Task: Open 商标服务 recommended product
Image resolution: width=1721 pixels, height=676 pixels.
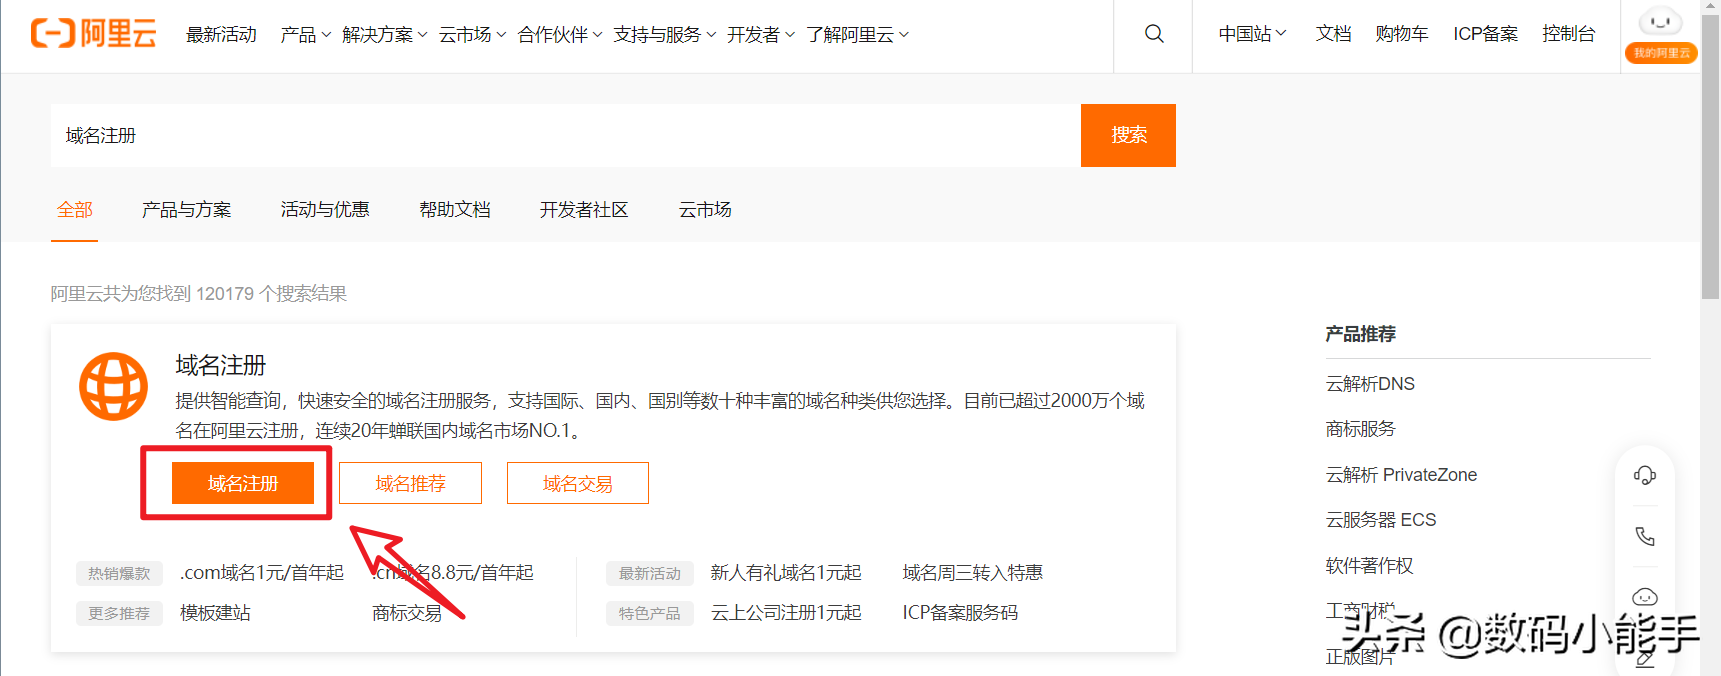Action: (x=1360, y=429)
